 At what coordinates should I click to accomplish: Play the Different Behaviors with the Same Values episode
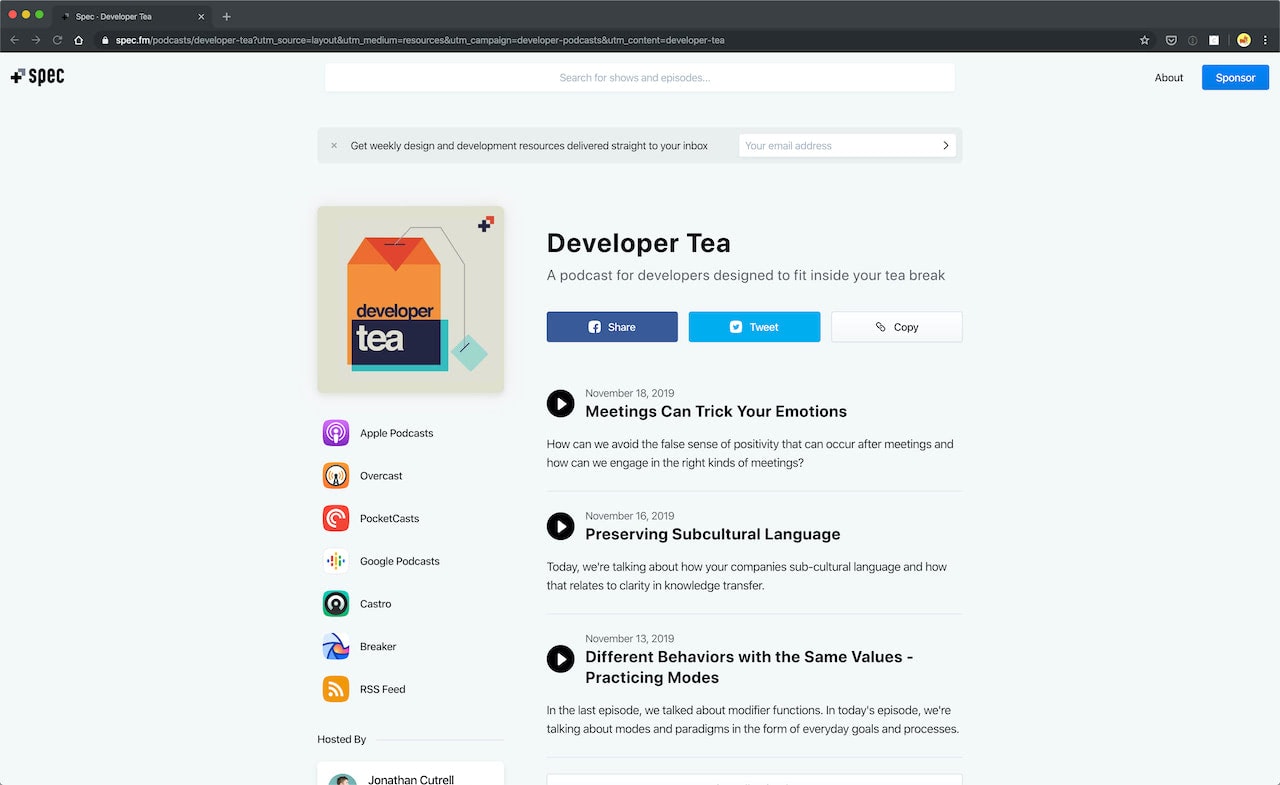pyautogui.click(x=560, y=659)
